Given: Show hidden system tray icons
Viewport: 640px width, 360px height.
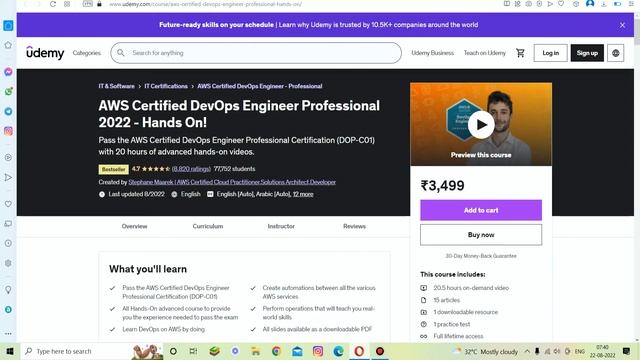Looking at the screenshot, I should 527,351.
